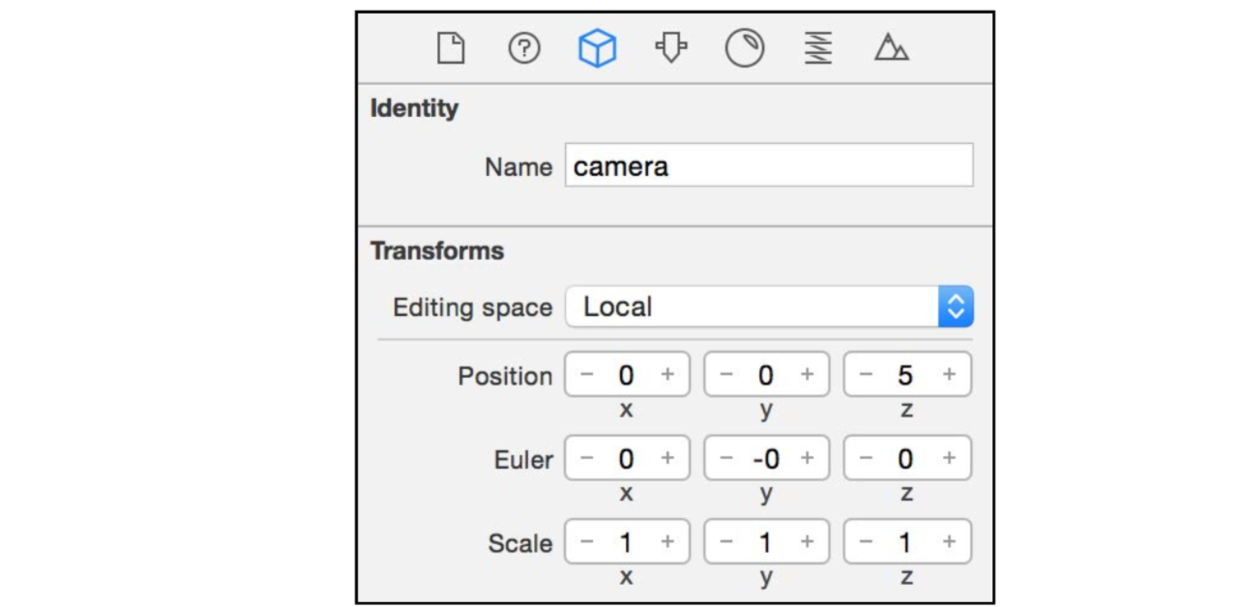Increase Euler x rotation with plus
This screenshot has height=607, width=1240.
[x=667, y=459]
